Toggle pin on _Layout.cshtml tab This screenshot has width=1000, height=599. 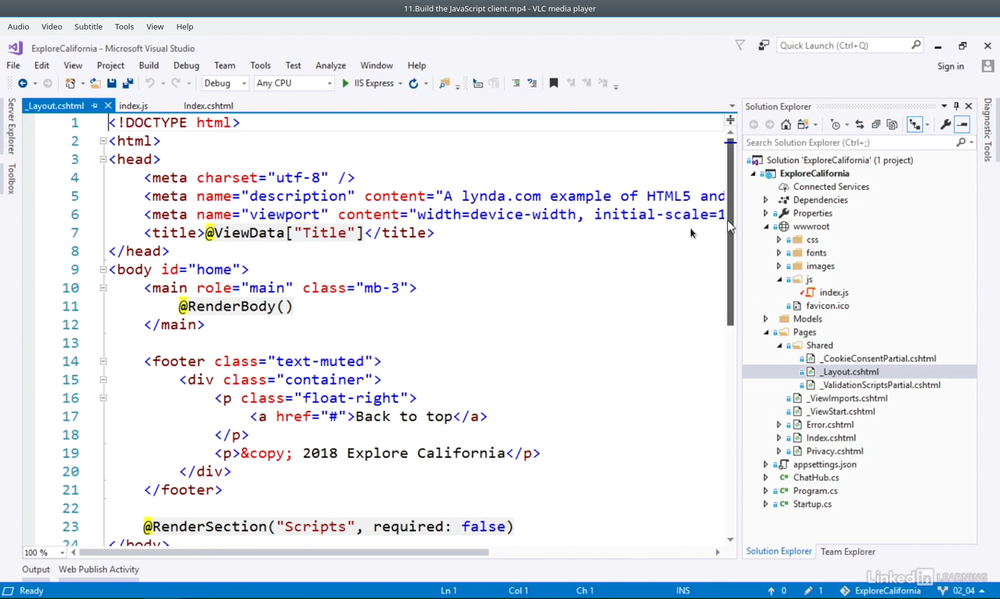[x=94, y=106]
